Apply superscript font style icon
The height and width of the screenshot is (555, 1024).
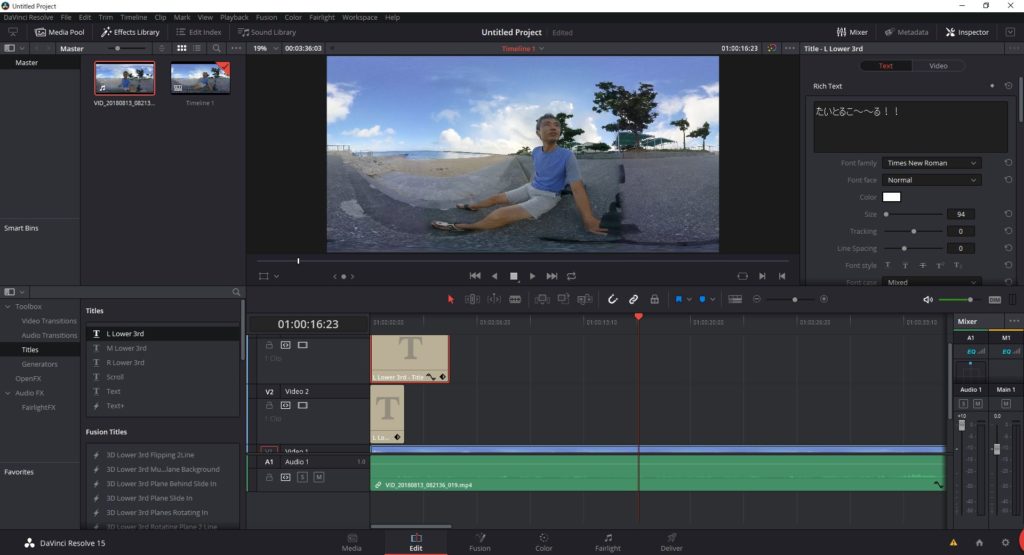[x=940, y=265]
